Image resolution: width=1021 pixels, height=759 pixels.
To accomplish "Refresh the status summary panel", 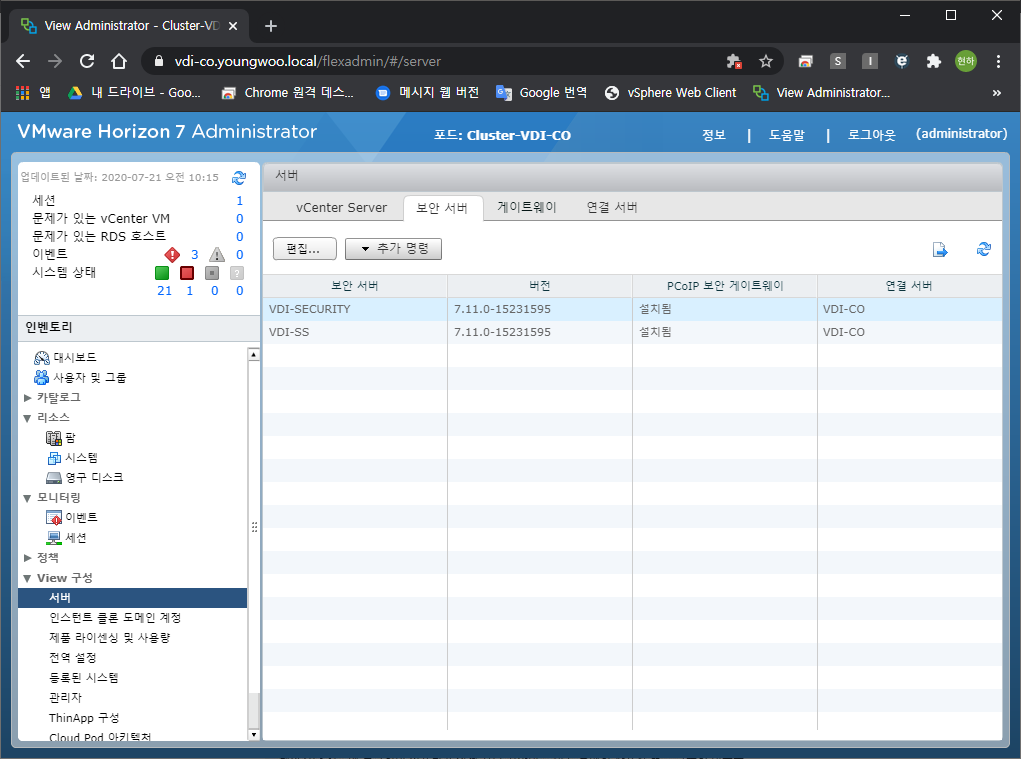I will (x=239, y=177).
